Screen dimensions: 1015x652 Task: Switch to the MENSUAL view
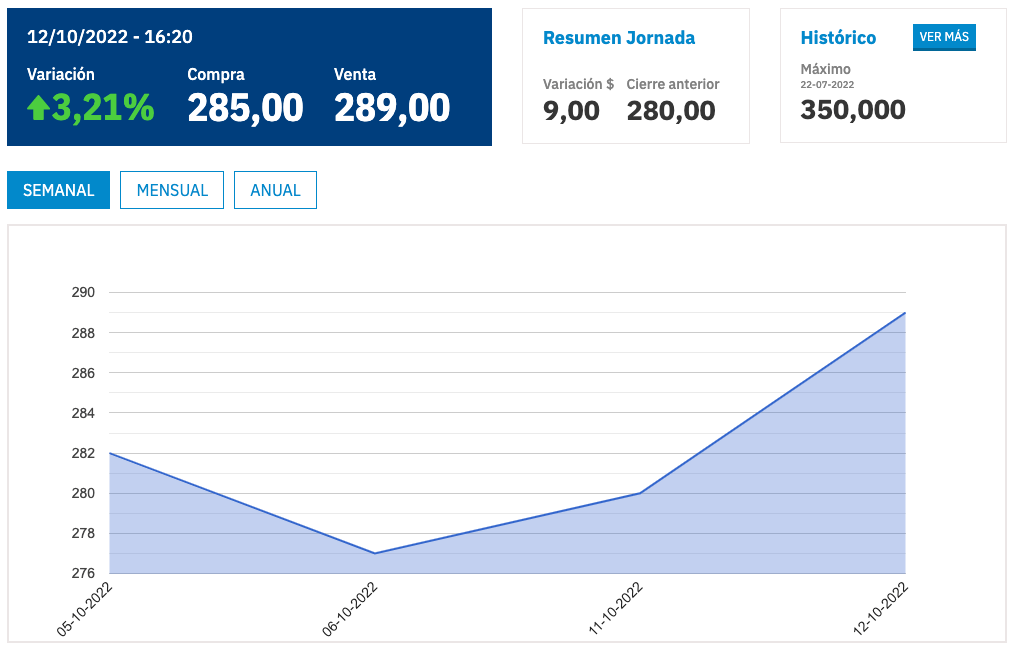click(x=172, y=190)
